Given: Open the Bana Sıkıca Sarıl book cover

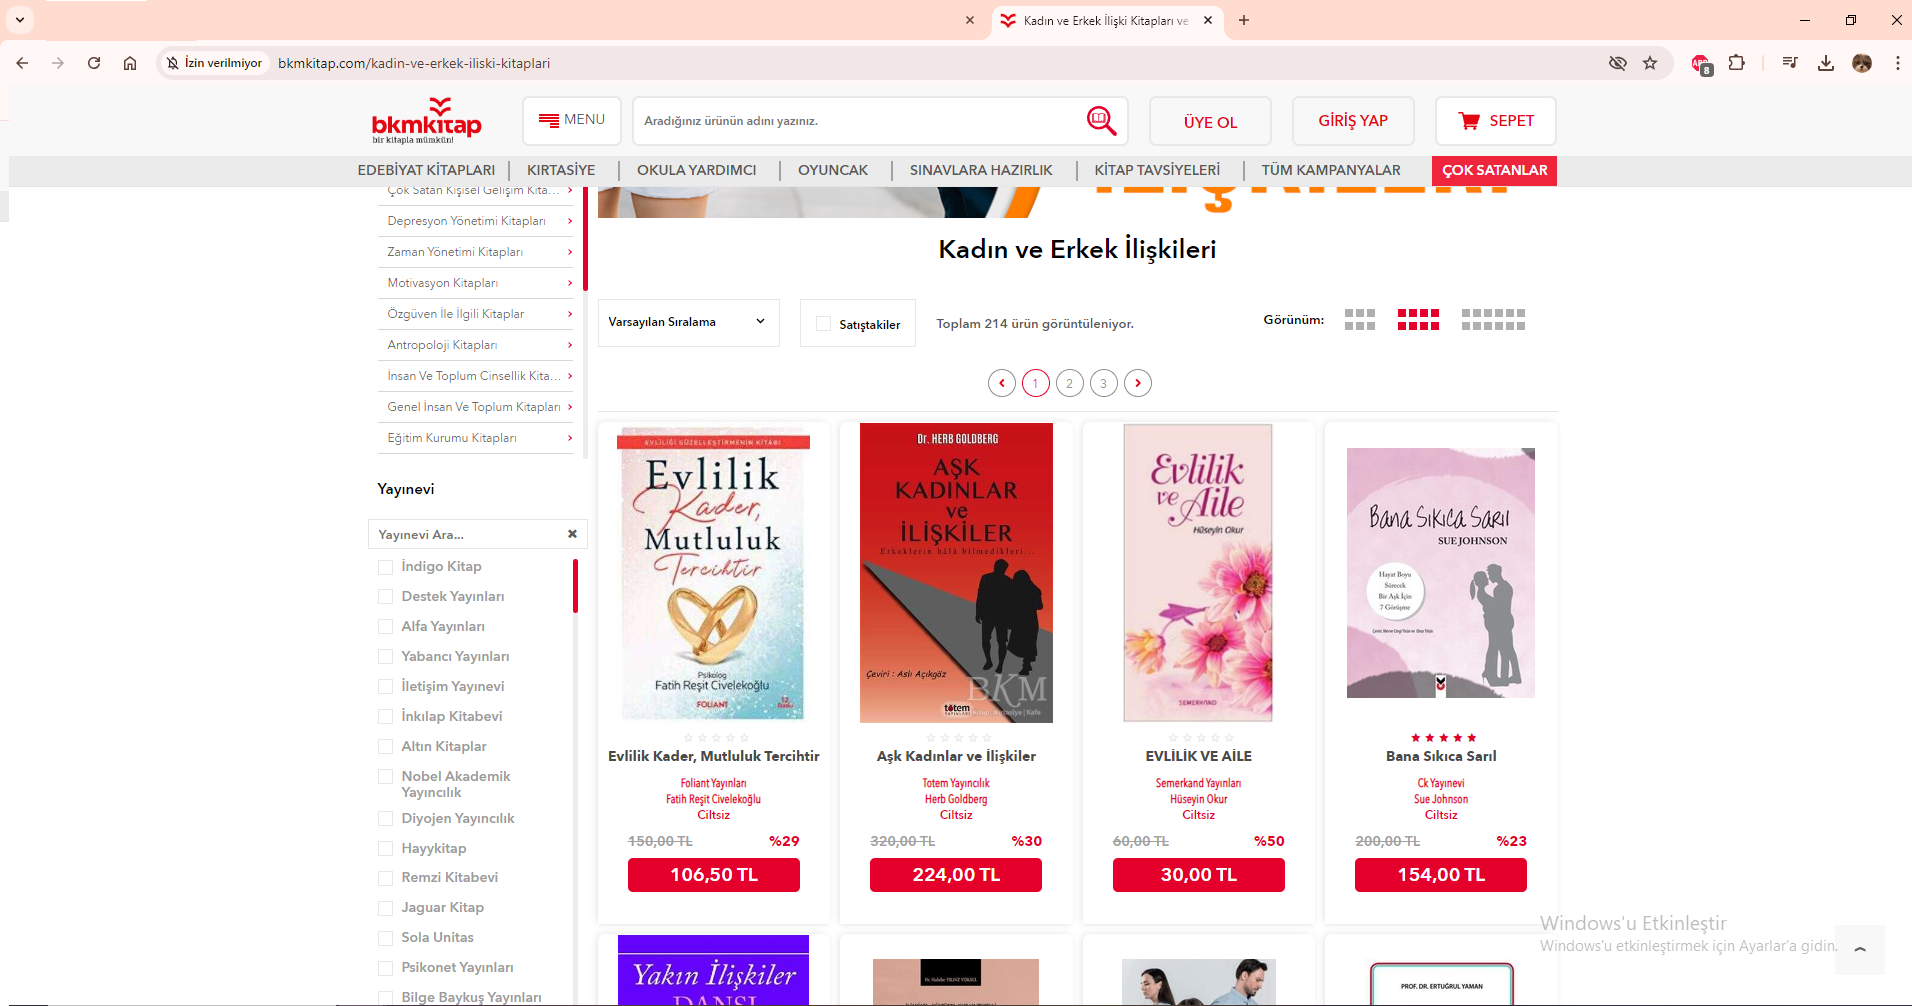Looking at the screenshot, I should pos(1441,573).
